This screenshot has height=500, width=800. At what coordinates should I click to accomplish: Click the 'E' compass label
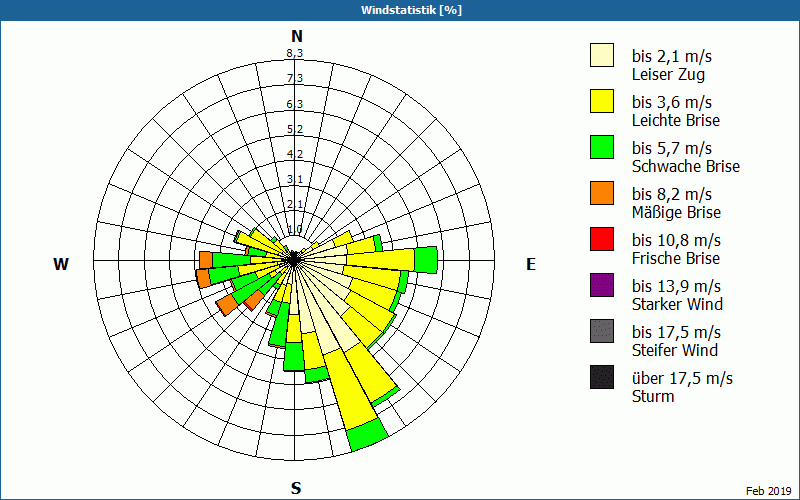click(x=531, y=264)
